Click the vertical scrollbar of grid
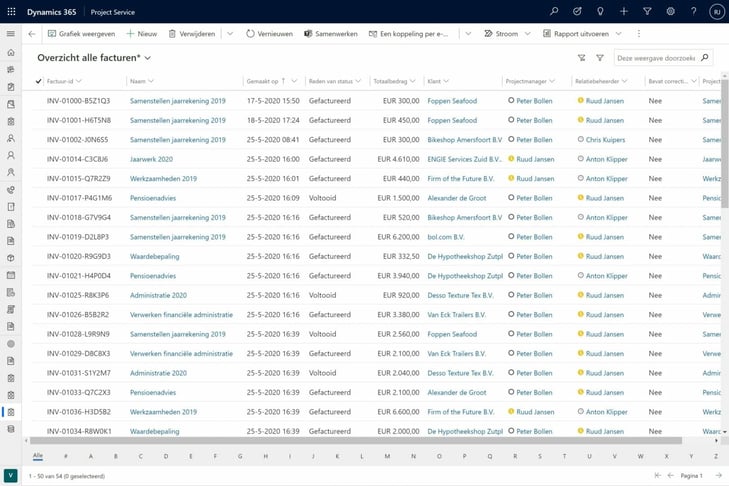Screen dimensions: 729x486 [724, 142]
